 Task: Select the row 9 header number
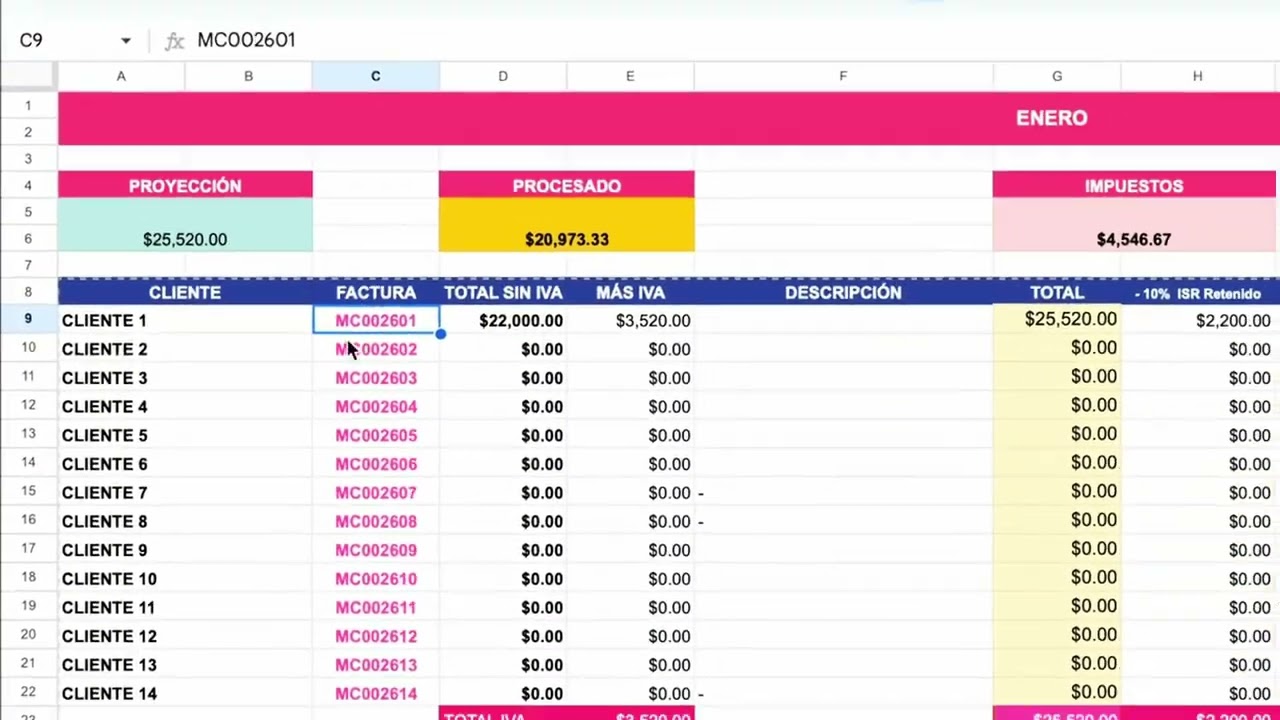[x=28, y=319]
